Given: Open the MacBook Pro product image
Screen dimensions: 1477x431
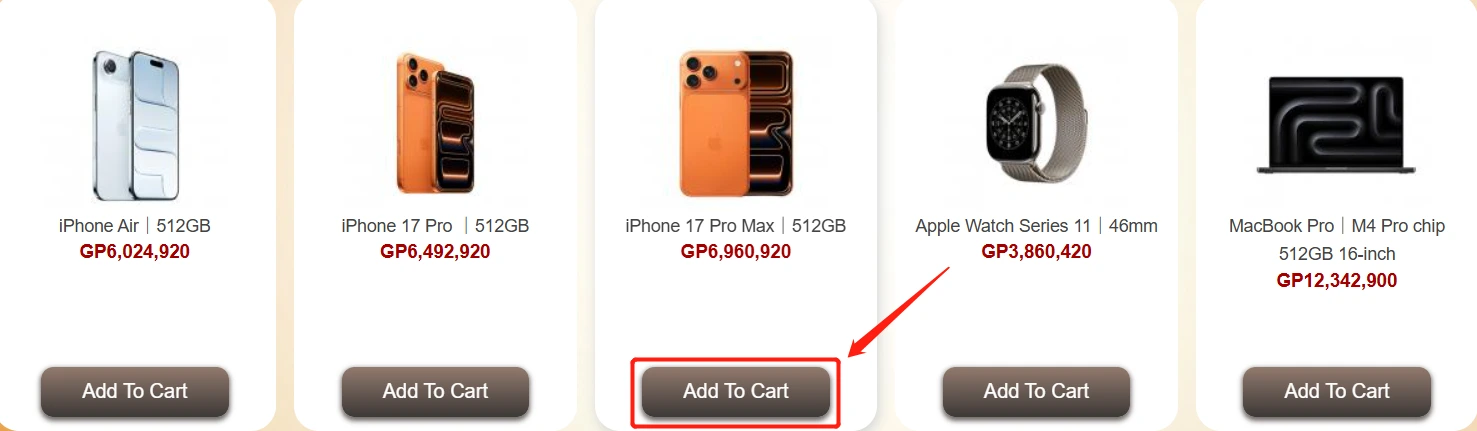Looking at the screenshot, I should click(x=1337, y=123).
